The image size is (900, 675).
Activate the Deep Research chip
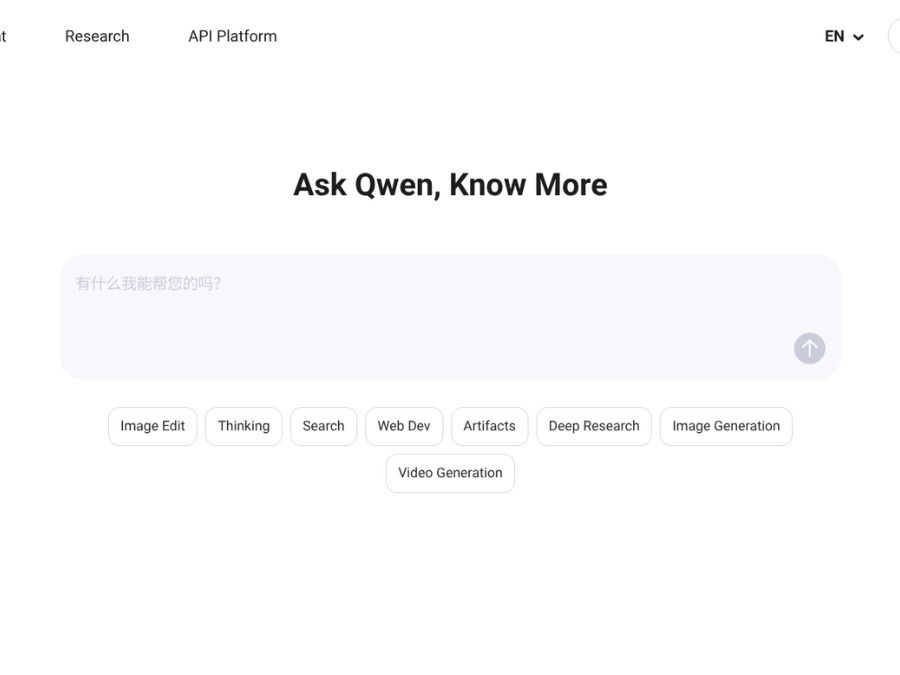(594, 426)
